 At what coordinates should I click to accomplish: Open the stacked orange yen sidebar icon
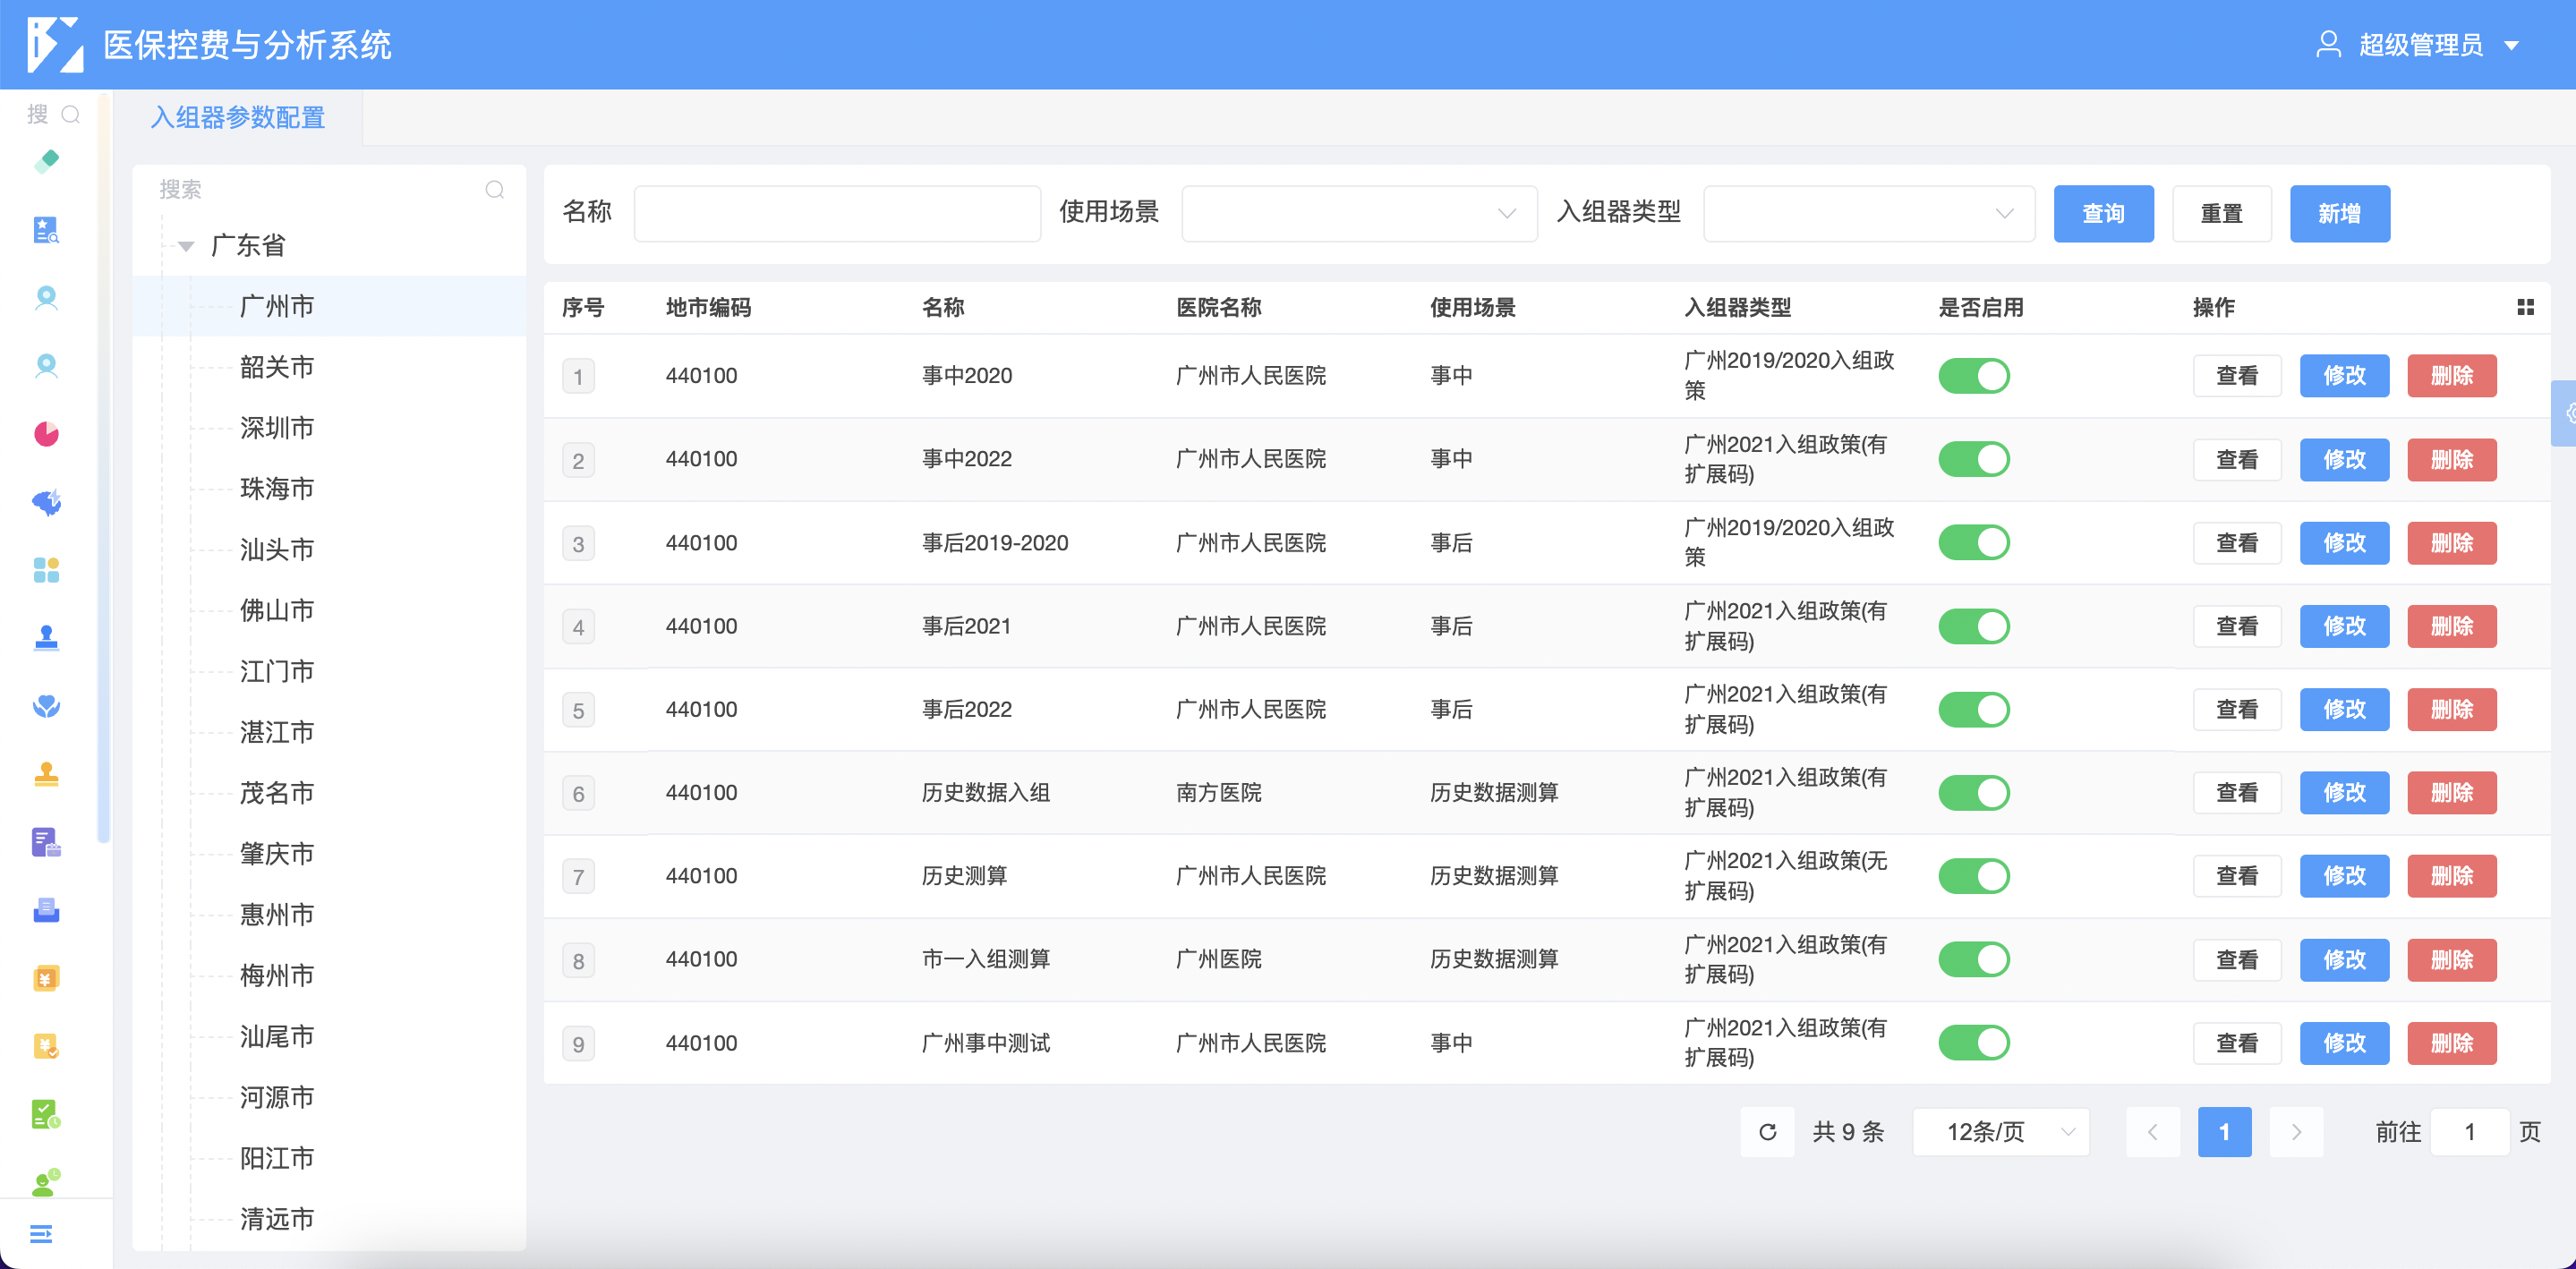click(x=46, y=978)
